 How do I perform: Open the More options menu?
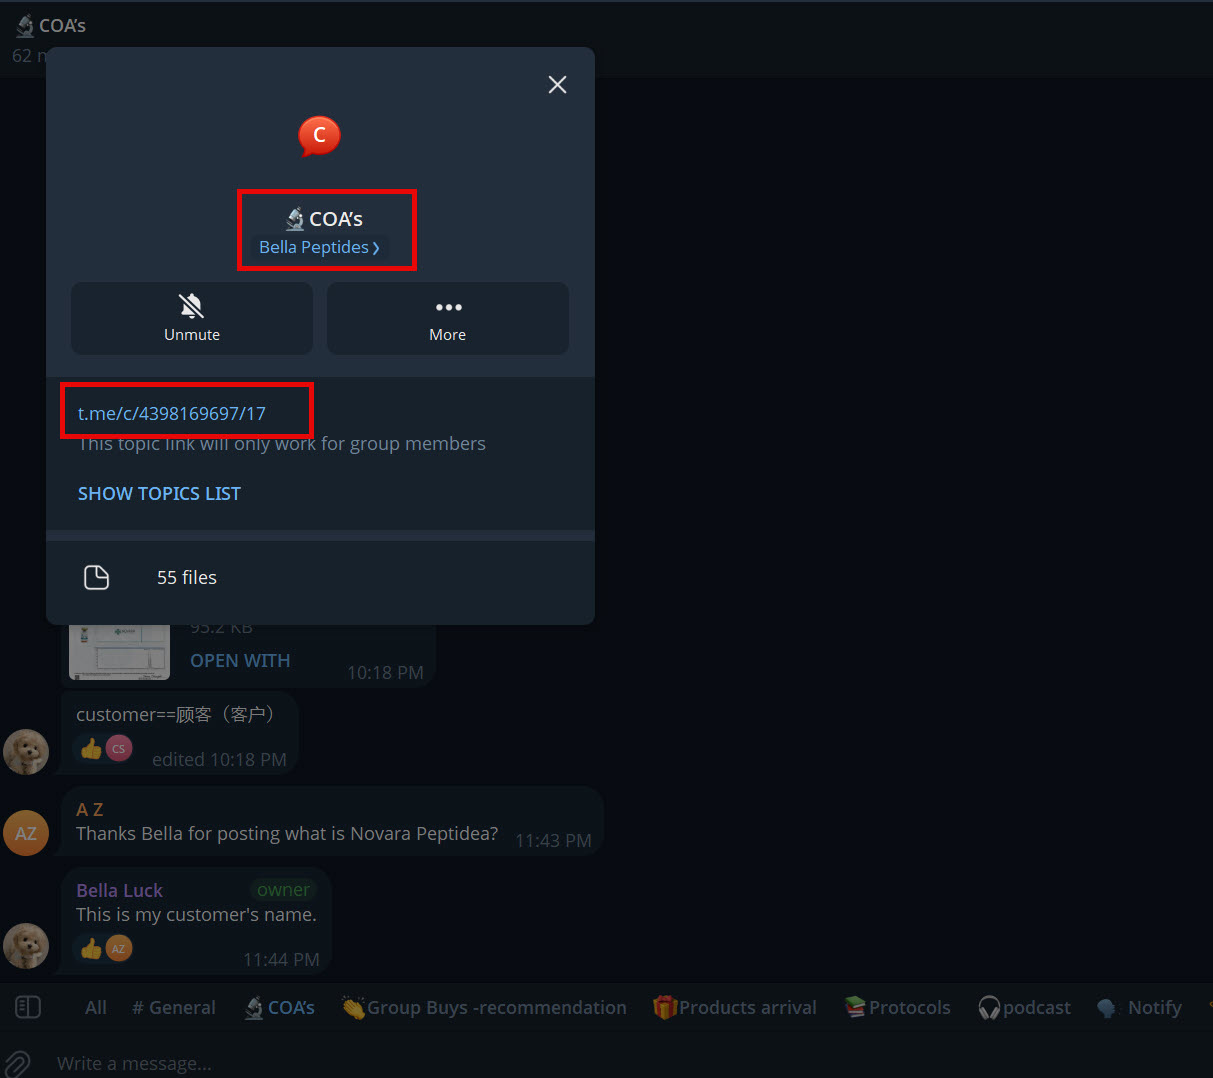pos(448,318)
